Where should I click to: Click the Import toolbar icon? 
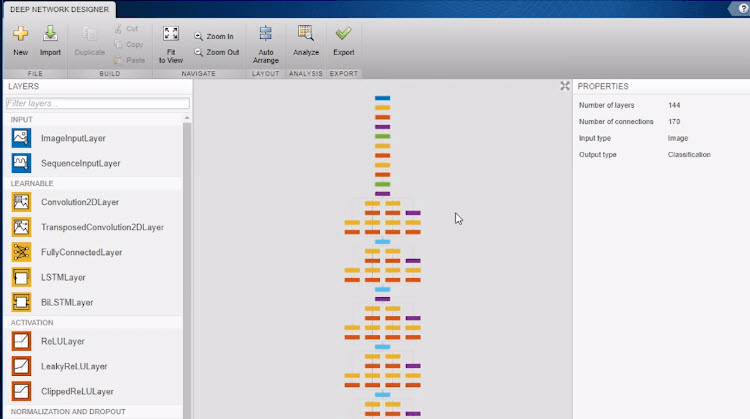pyautogui.click(x=50, y=33)
